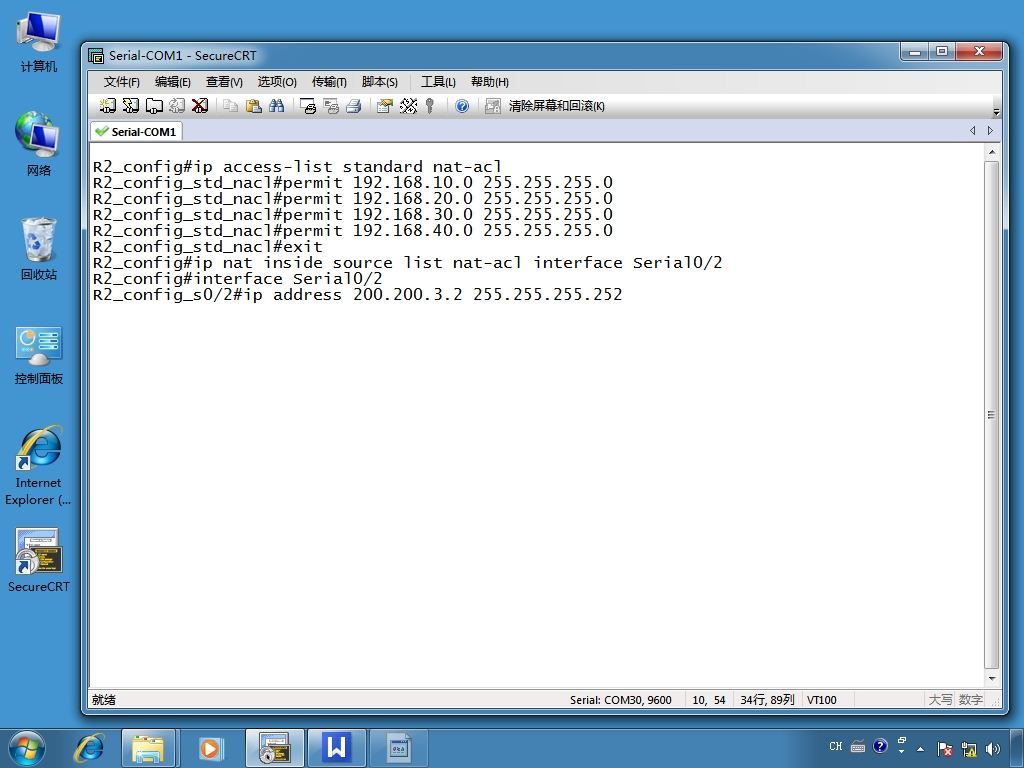
Task: Click the Paste clipboard toolbar icon
Action: 253,106
